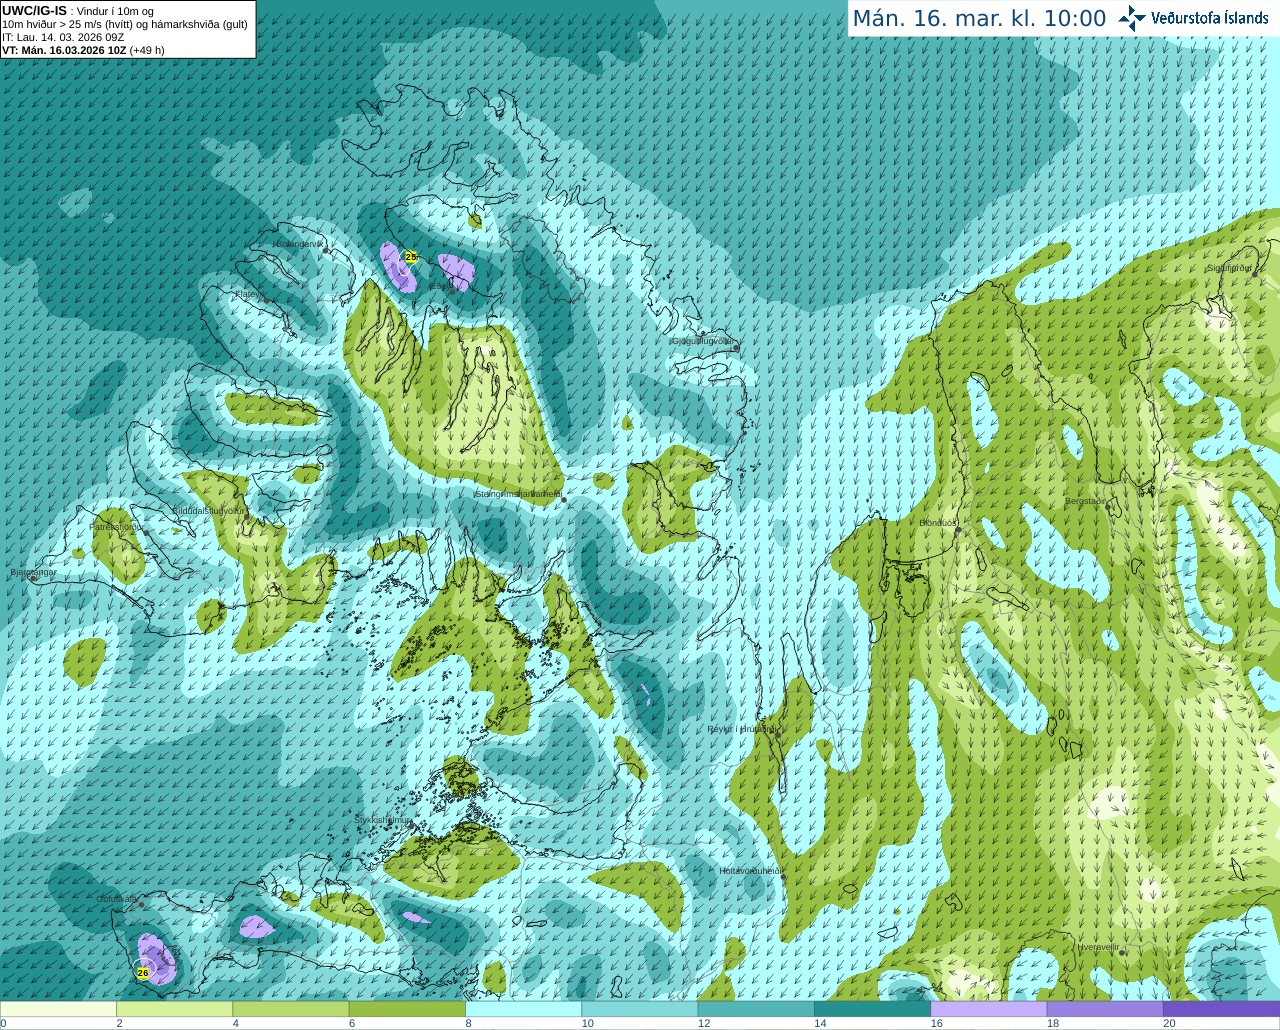Click the 'Flateyri' station label
Viewport: 1280px width, 1030px height.
pyautogui.click(x=249, y=294)
